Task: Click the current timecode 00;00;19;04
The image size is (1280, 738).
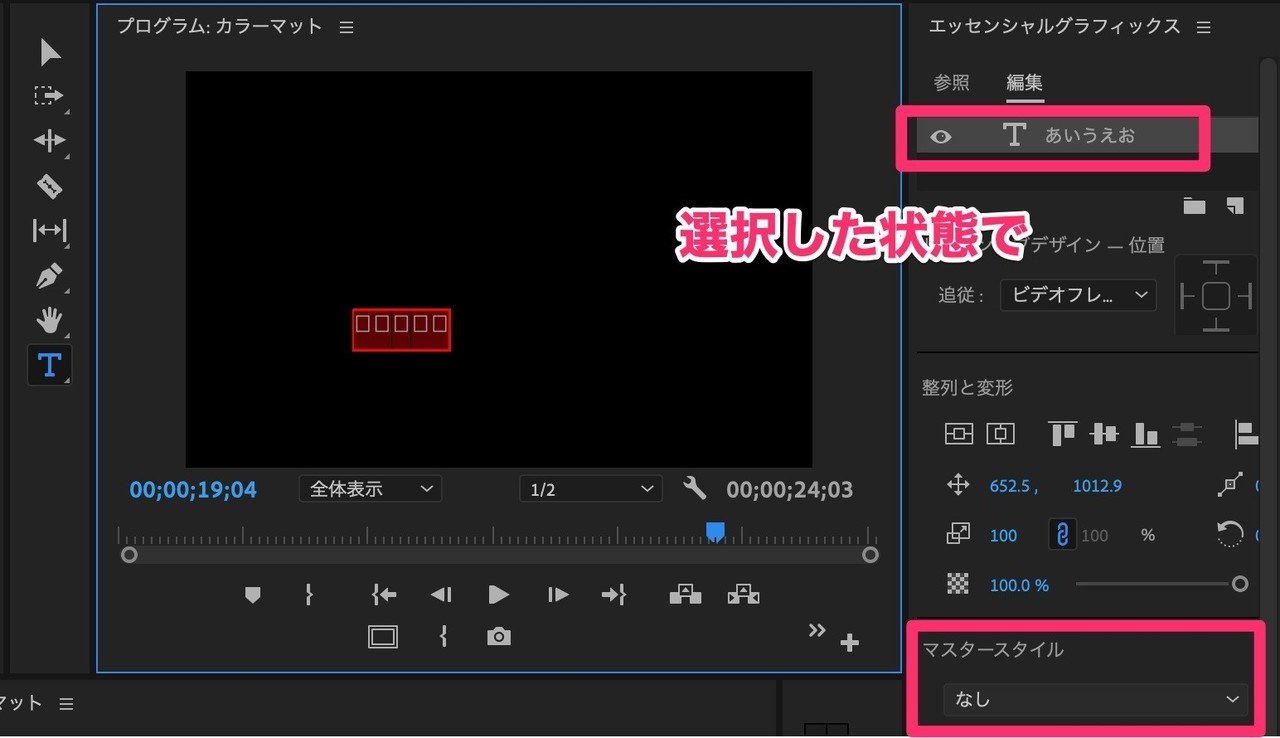Action: [x=193, y=490]
